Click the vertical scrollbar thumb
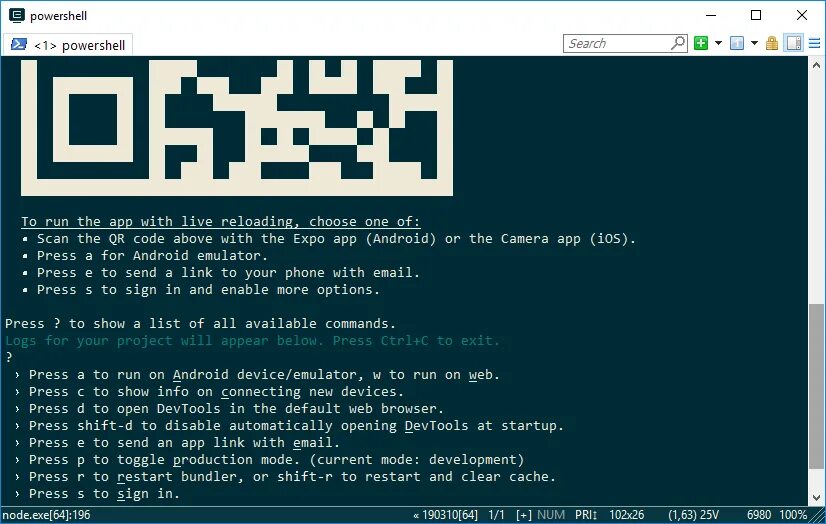This screenshot has height=524, width=826. click(x=817, y=386)
